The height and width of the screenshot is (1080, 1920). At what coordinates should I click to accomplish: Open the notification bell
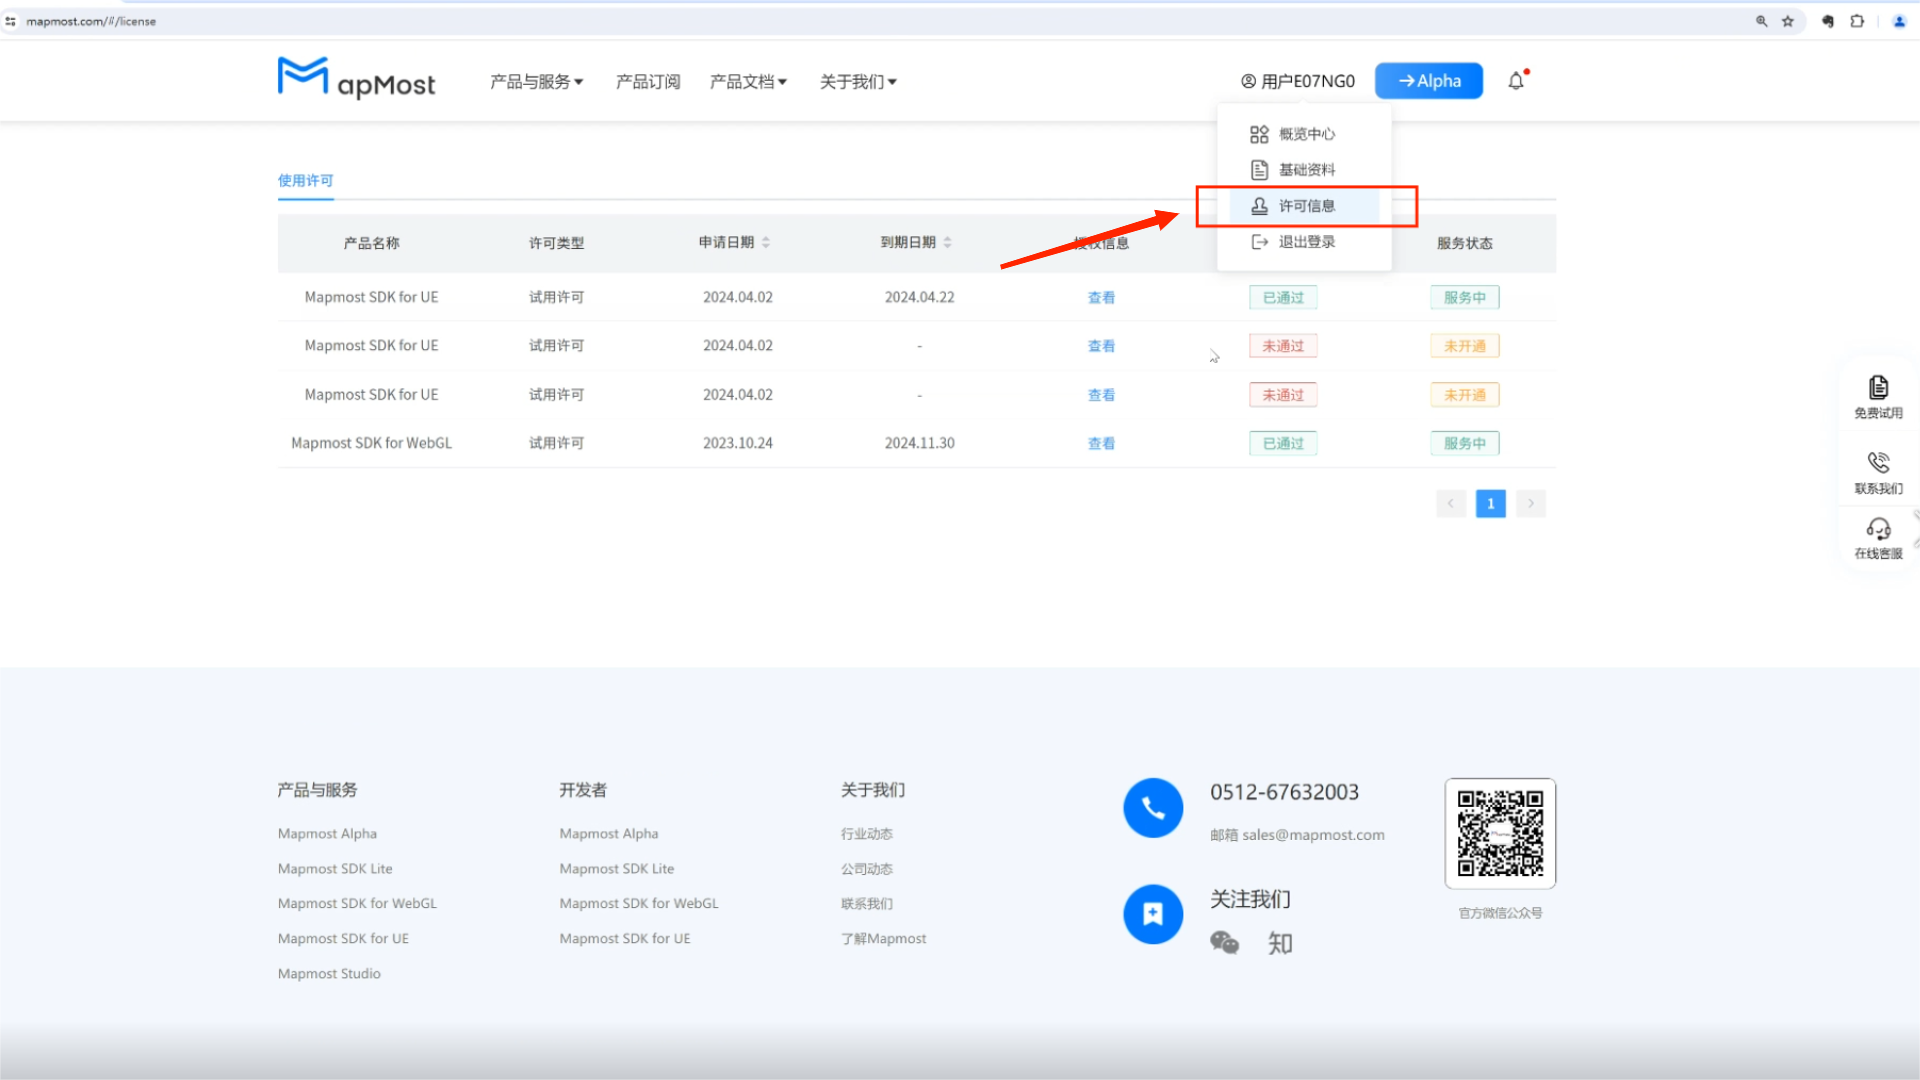pyautogui.click(x=1516, y=81)
